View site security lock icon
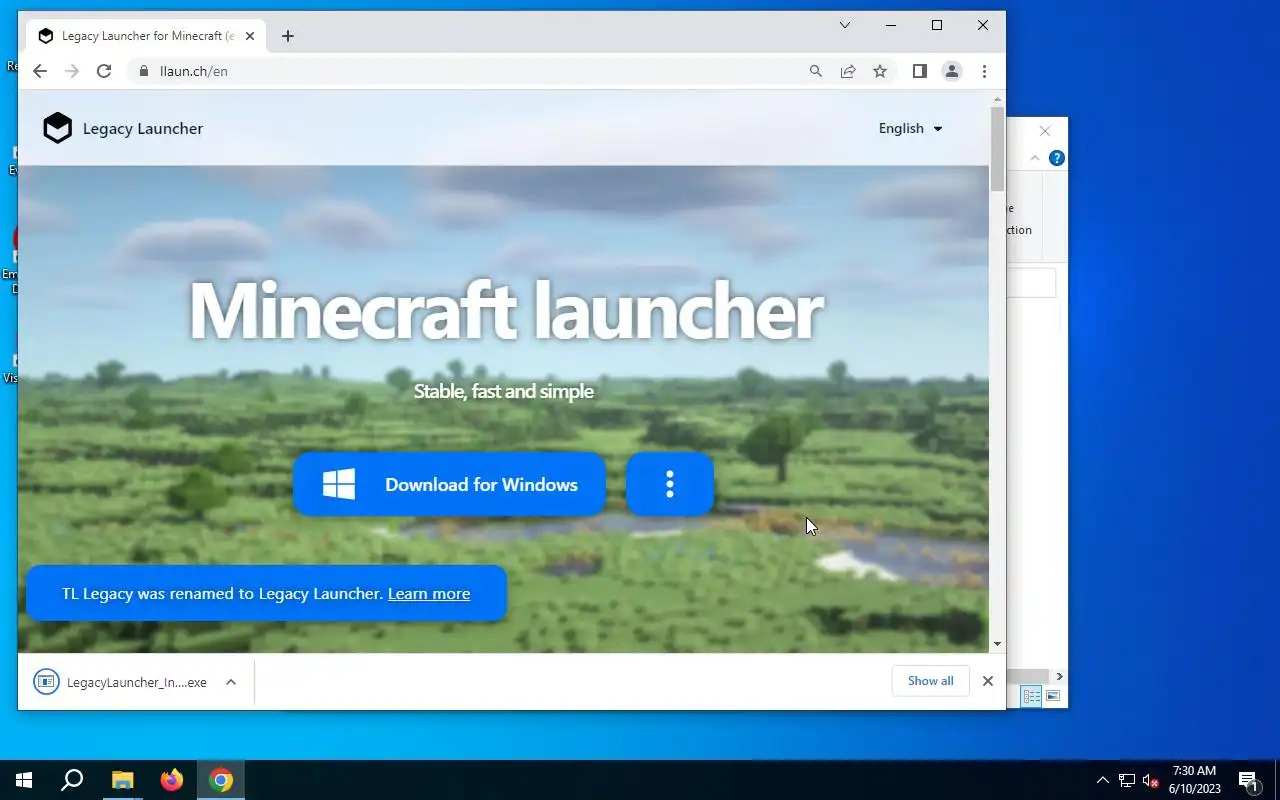Screen dimensions: 1280x800 [x=143, y=71]
